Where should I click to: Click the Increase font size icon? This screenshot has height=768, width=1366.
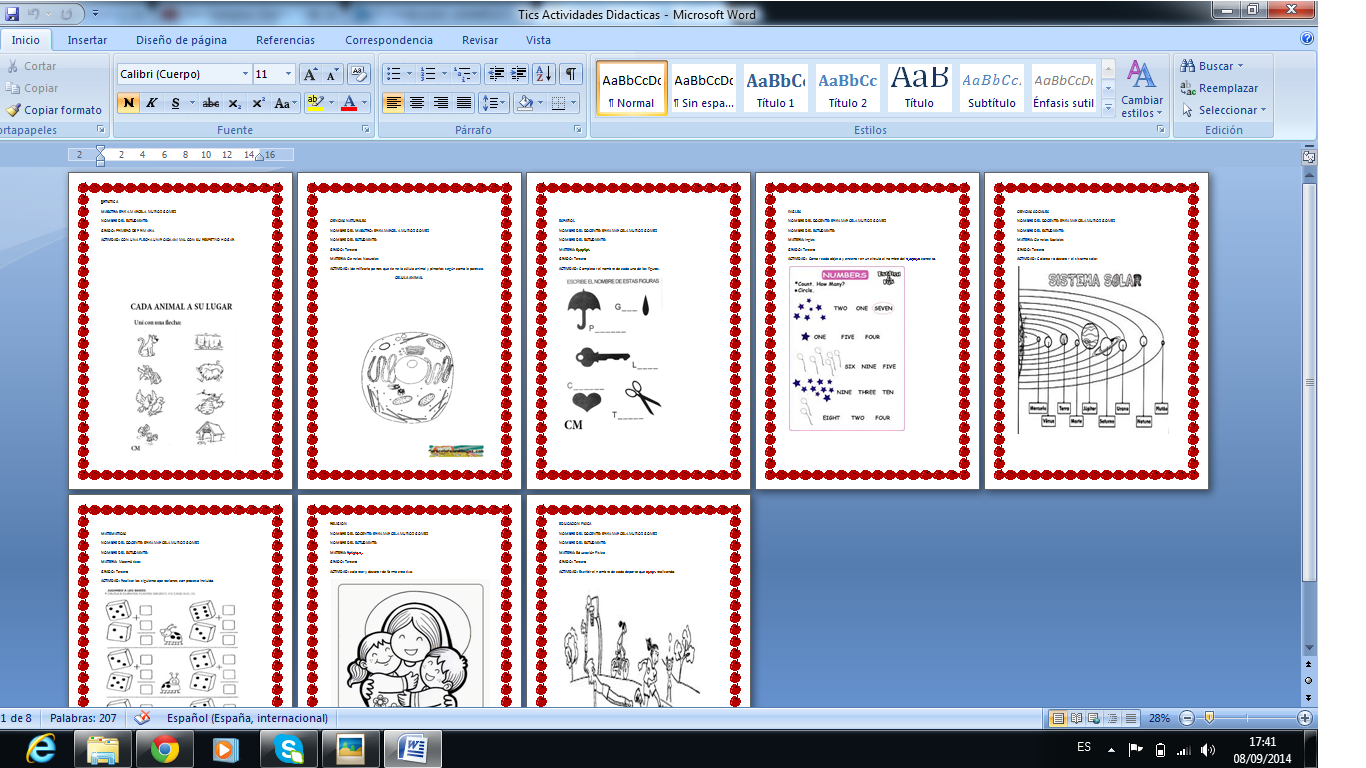tap(310, 74)
